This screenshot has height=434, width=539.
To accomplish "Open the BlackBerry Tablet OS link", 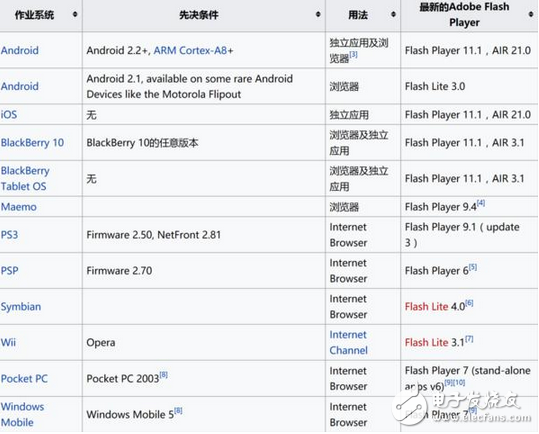I will 25,178.
